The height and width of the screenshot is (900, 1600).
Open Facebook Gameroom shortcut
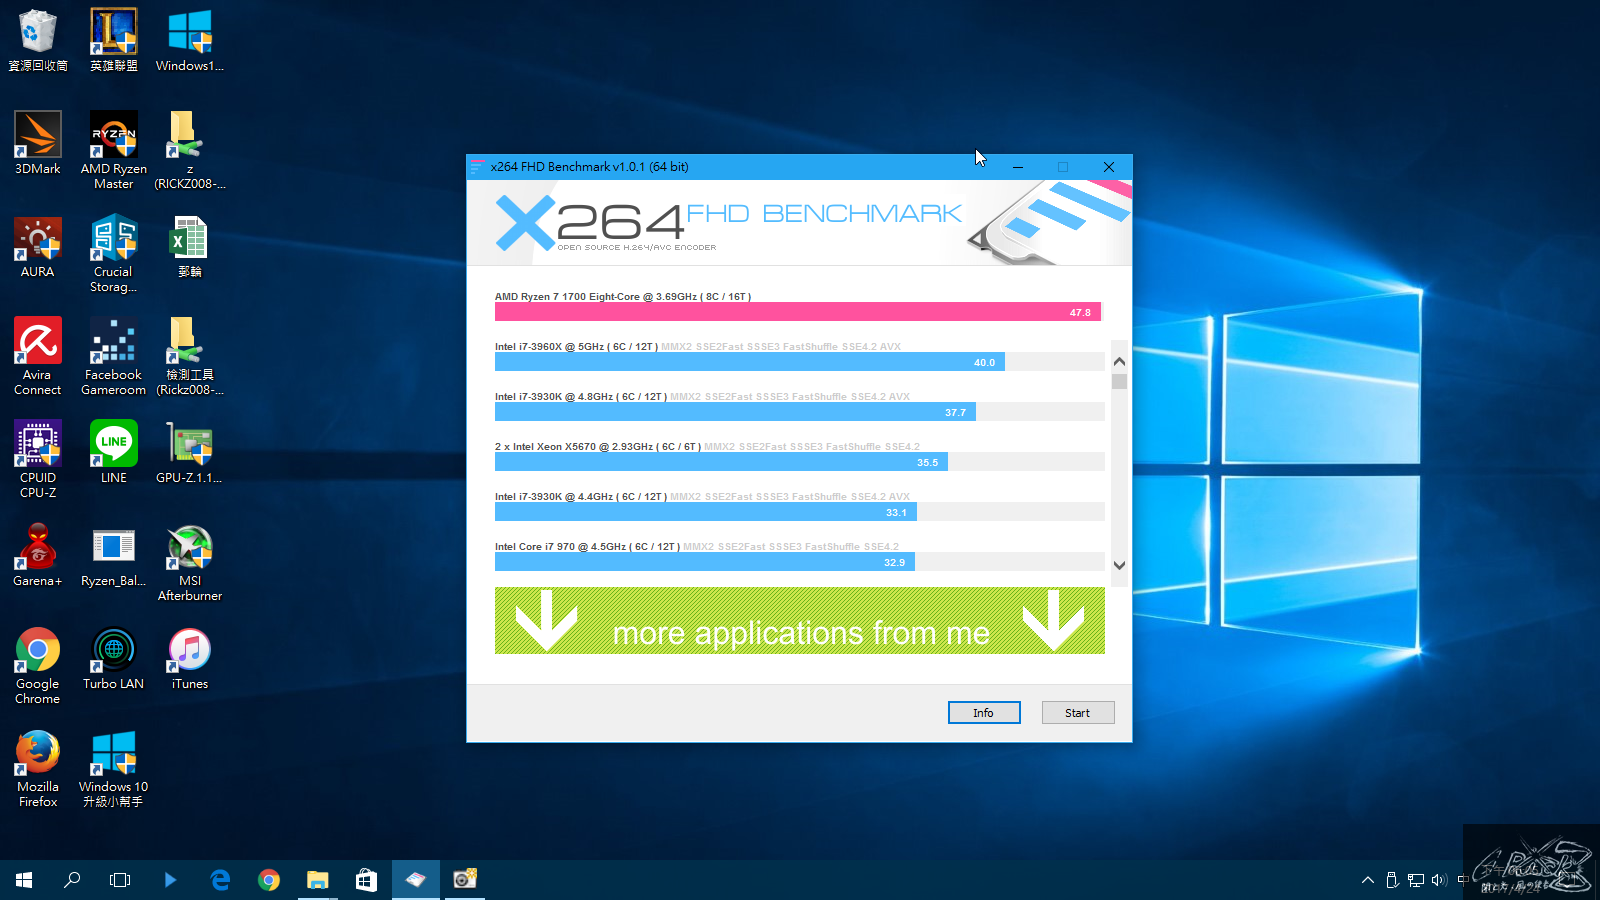114,356
